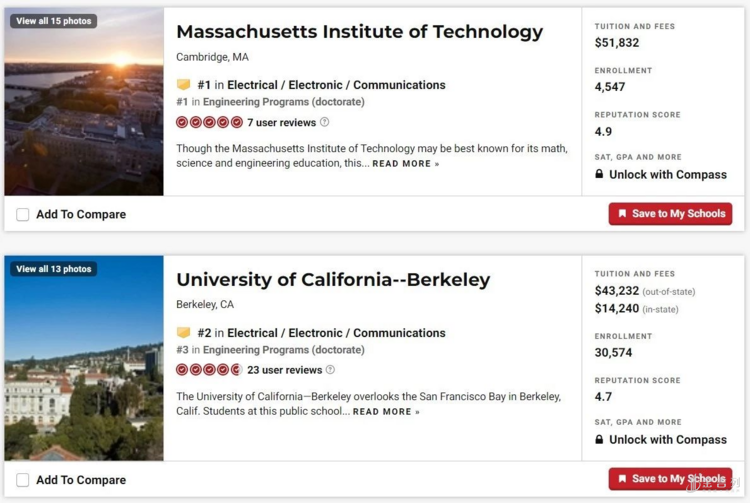View all 13 photos of Berkeley
Viewport: 750px width, 503px height.
click(x=53, y=269)
